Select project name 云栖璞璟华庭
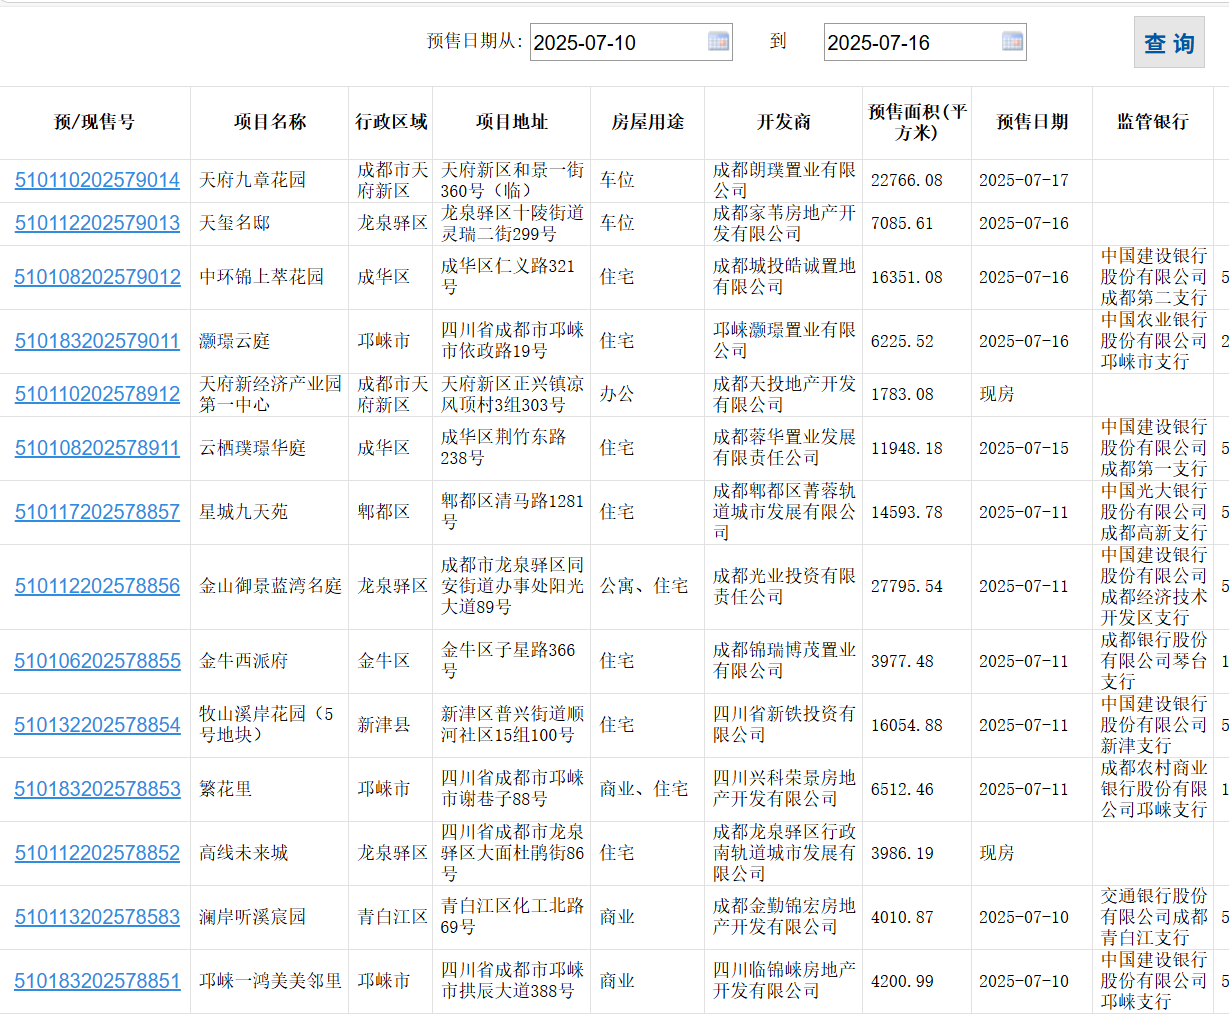The height and width of the screenshot is (1029, 1229). coord(252,448)
